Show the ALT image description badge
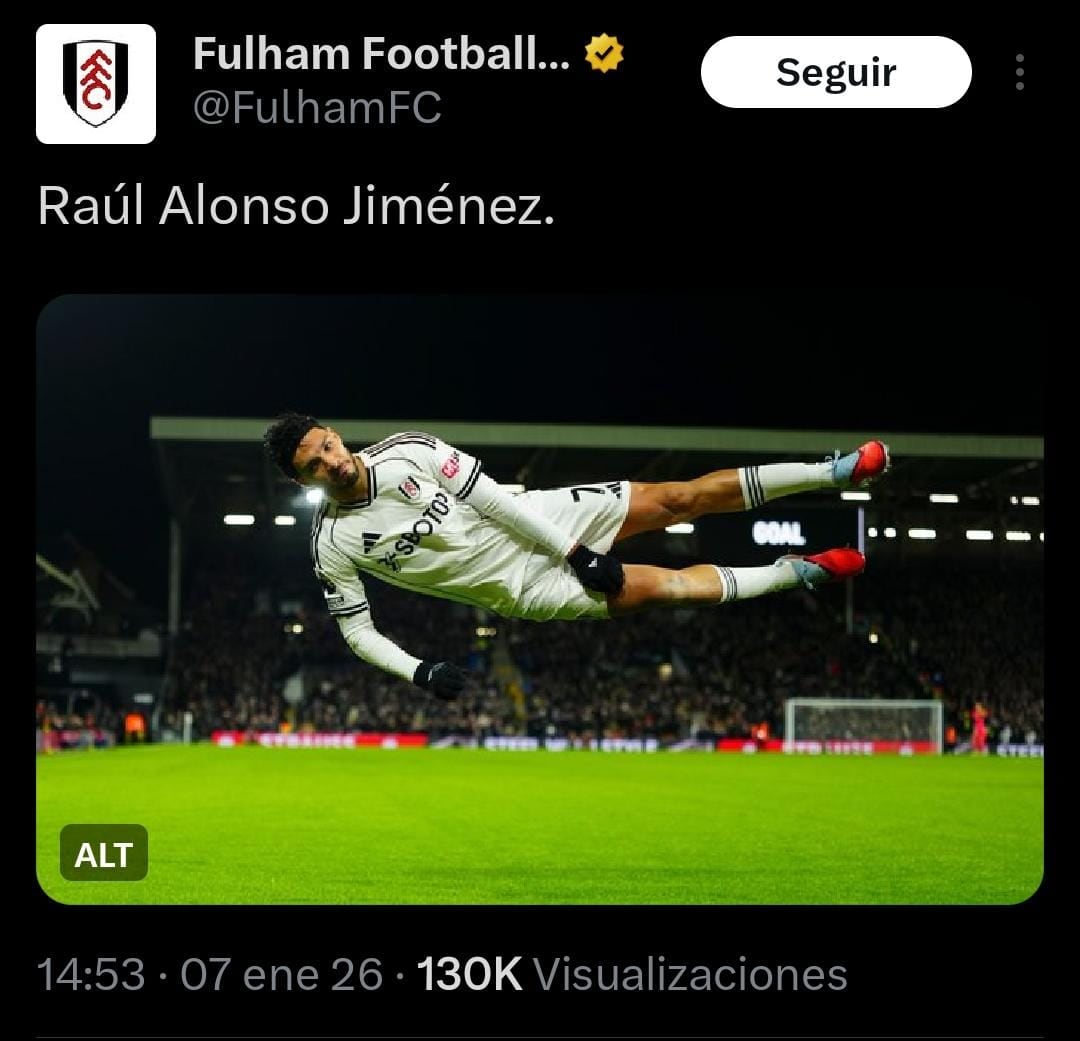 [x=104, y=852]
